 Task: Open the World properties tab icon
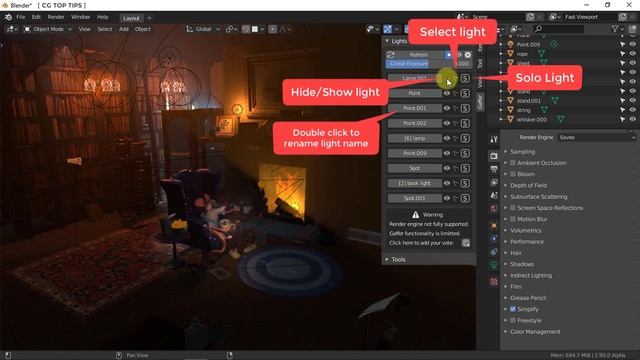coord(494,209)
